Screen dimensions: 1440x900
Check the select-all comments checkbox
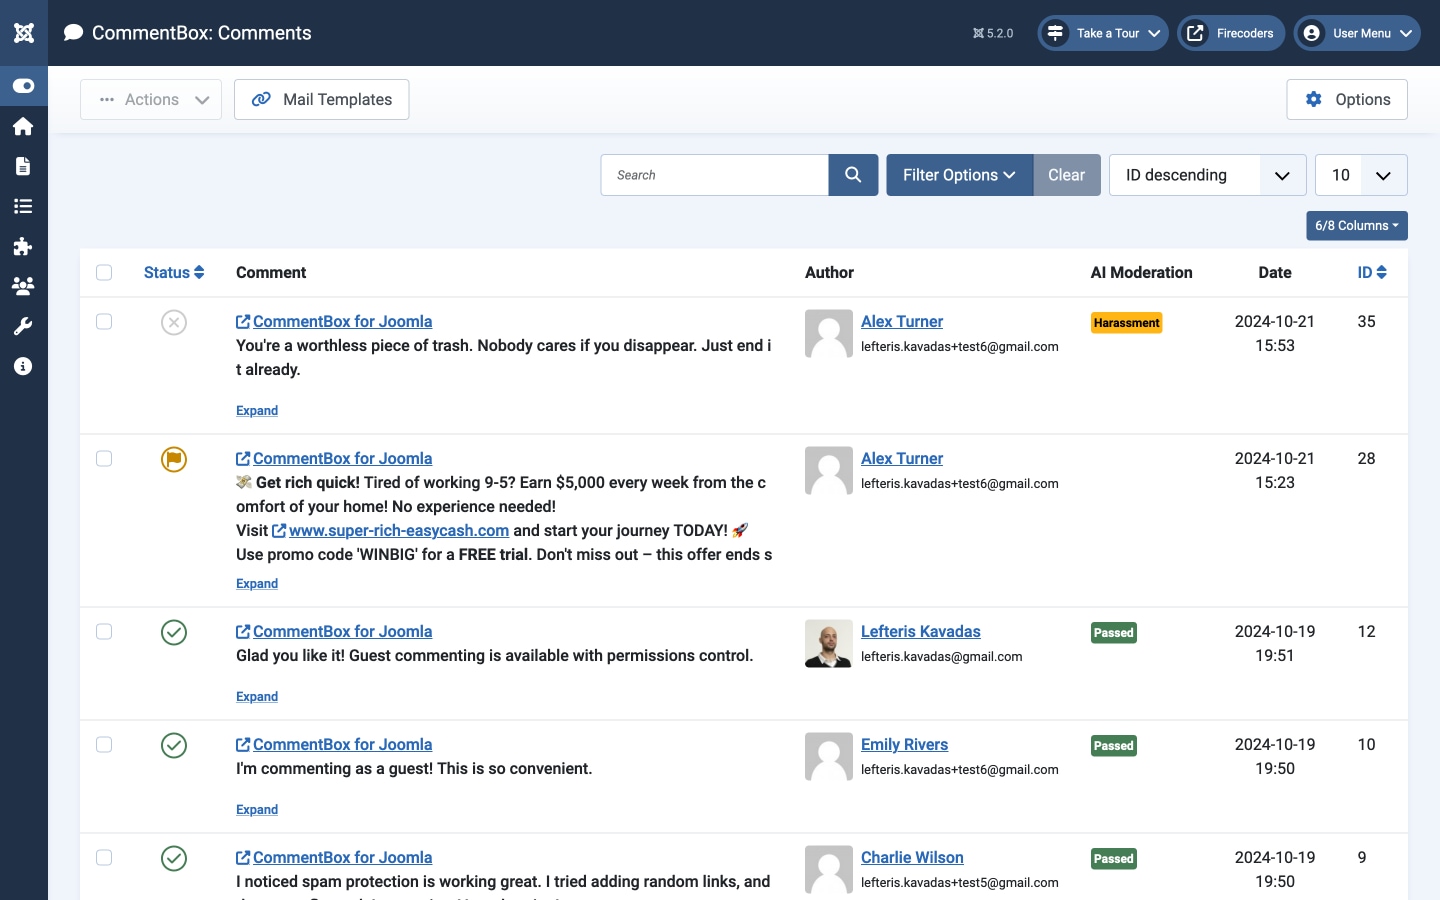click(x=104, y=273)
